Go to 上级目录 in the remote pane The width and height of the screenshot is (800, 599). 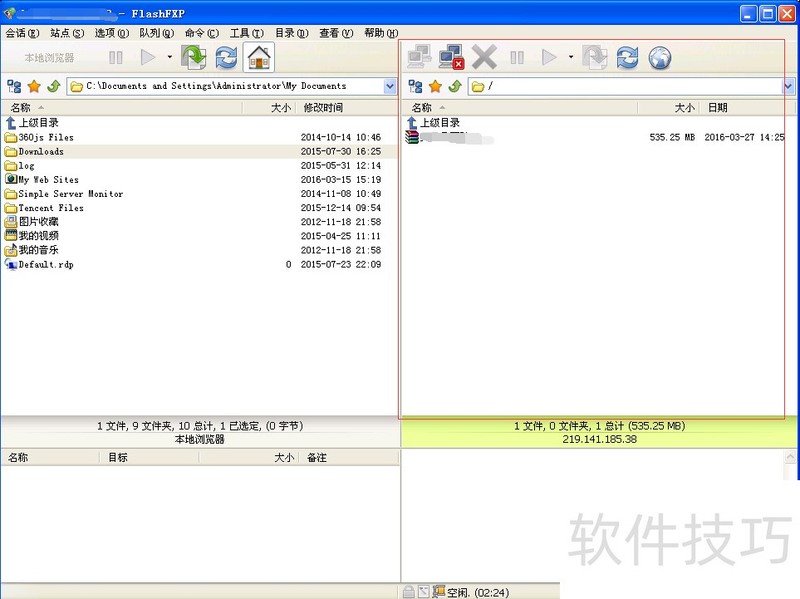[x=439, y=123]
